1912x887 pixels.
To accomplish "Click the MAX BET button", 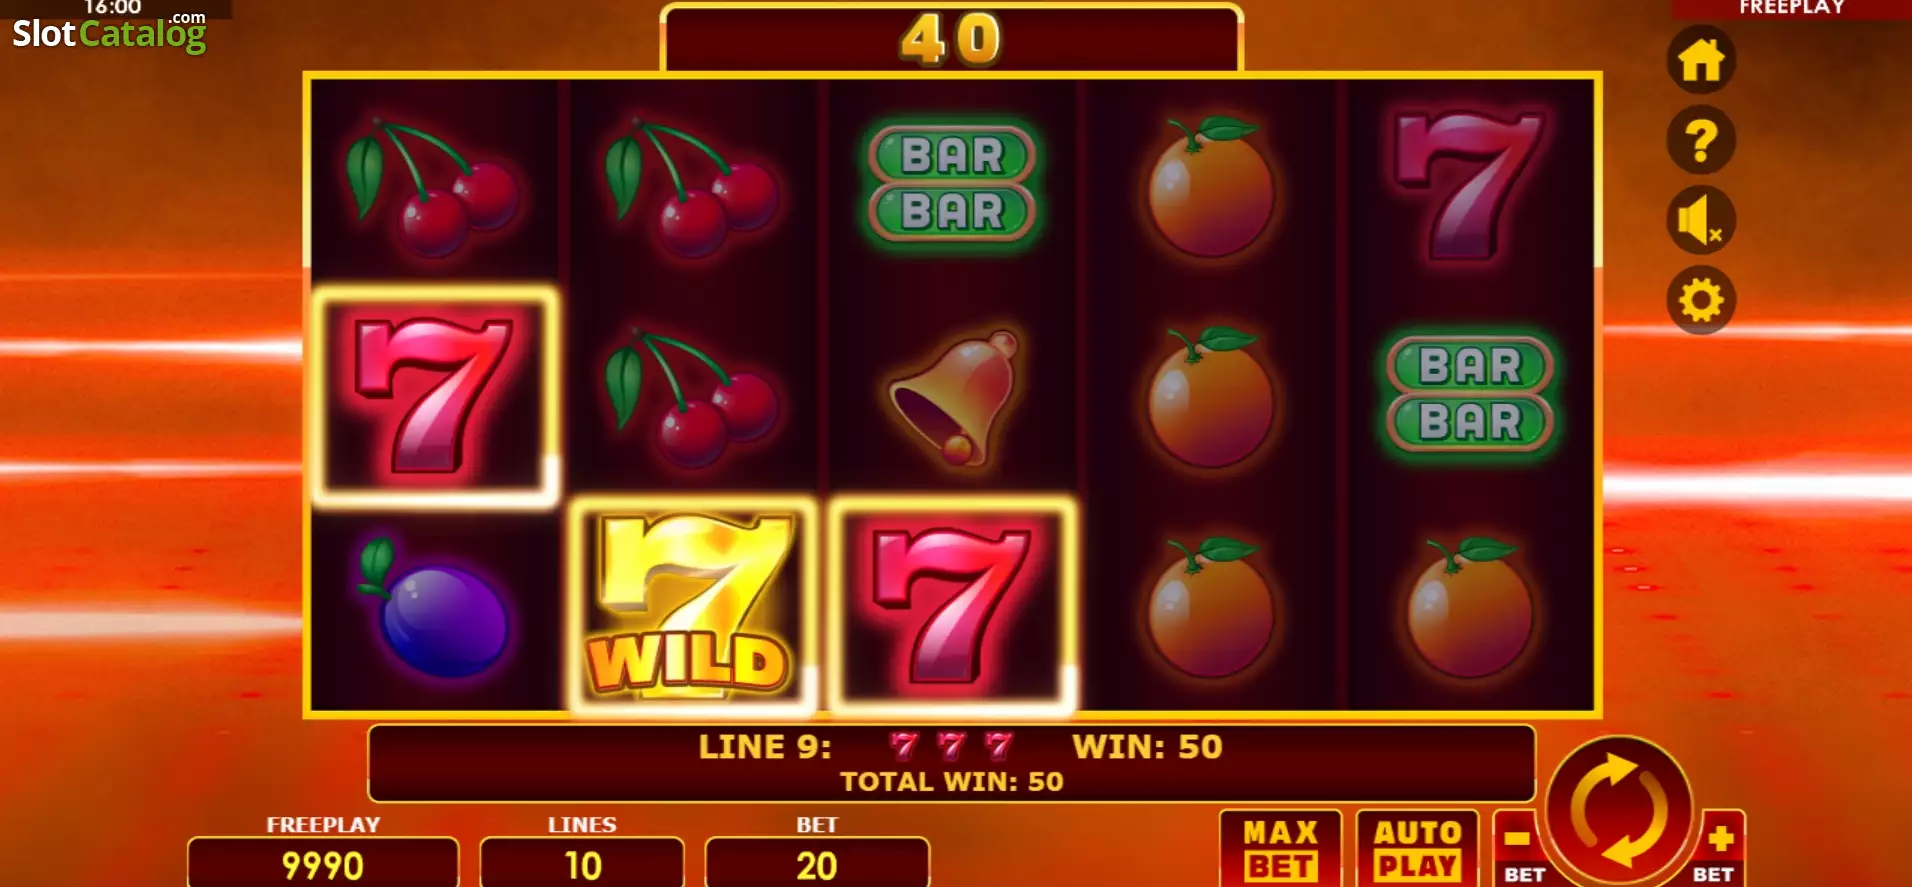I will point(1281,849).
